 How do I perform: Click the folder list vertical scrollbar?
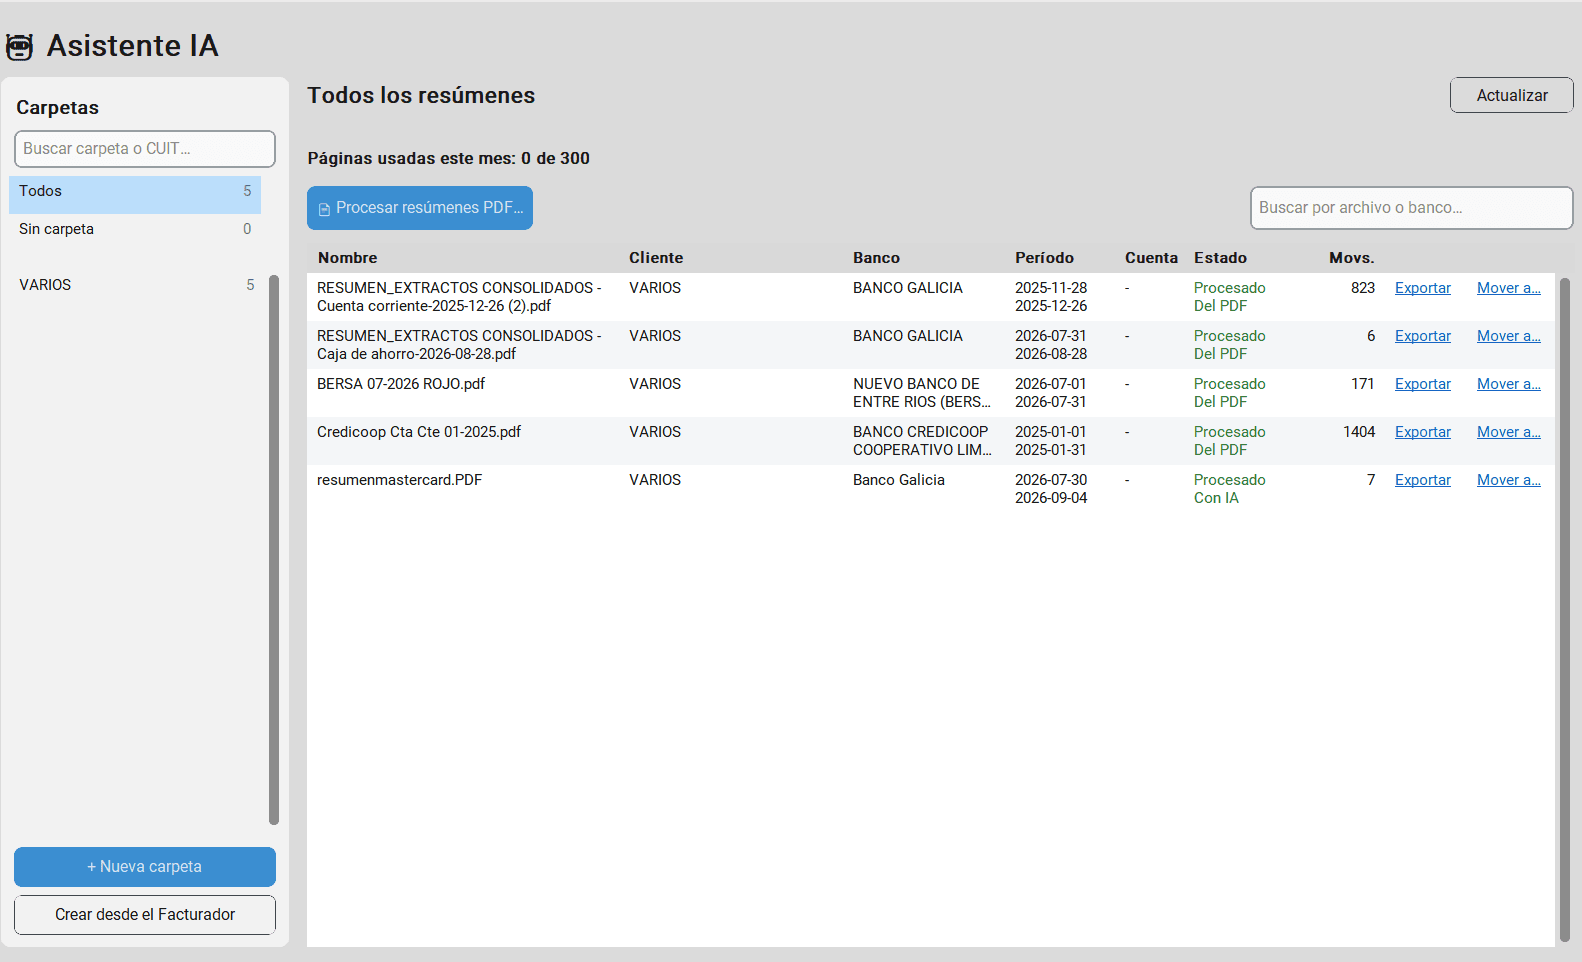point(274,550)
